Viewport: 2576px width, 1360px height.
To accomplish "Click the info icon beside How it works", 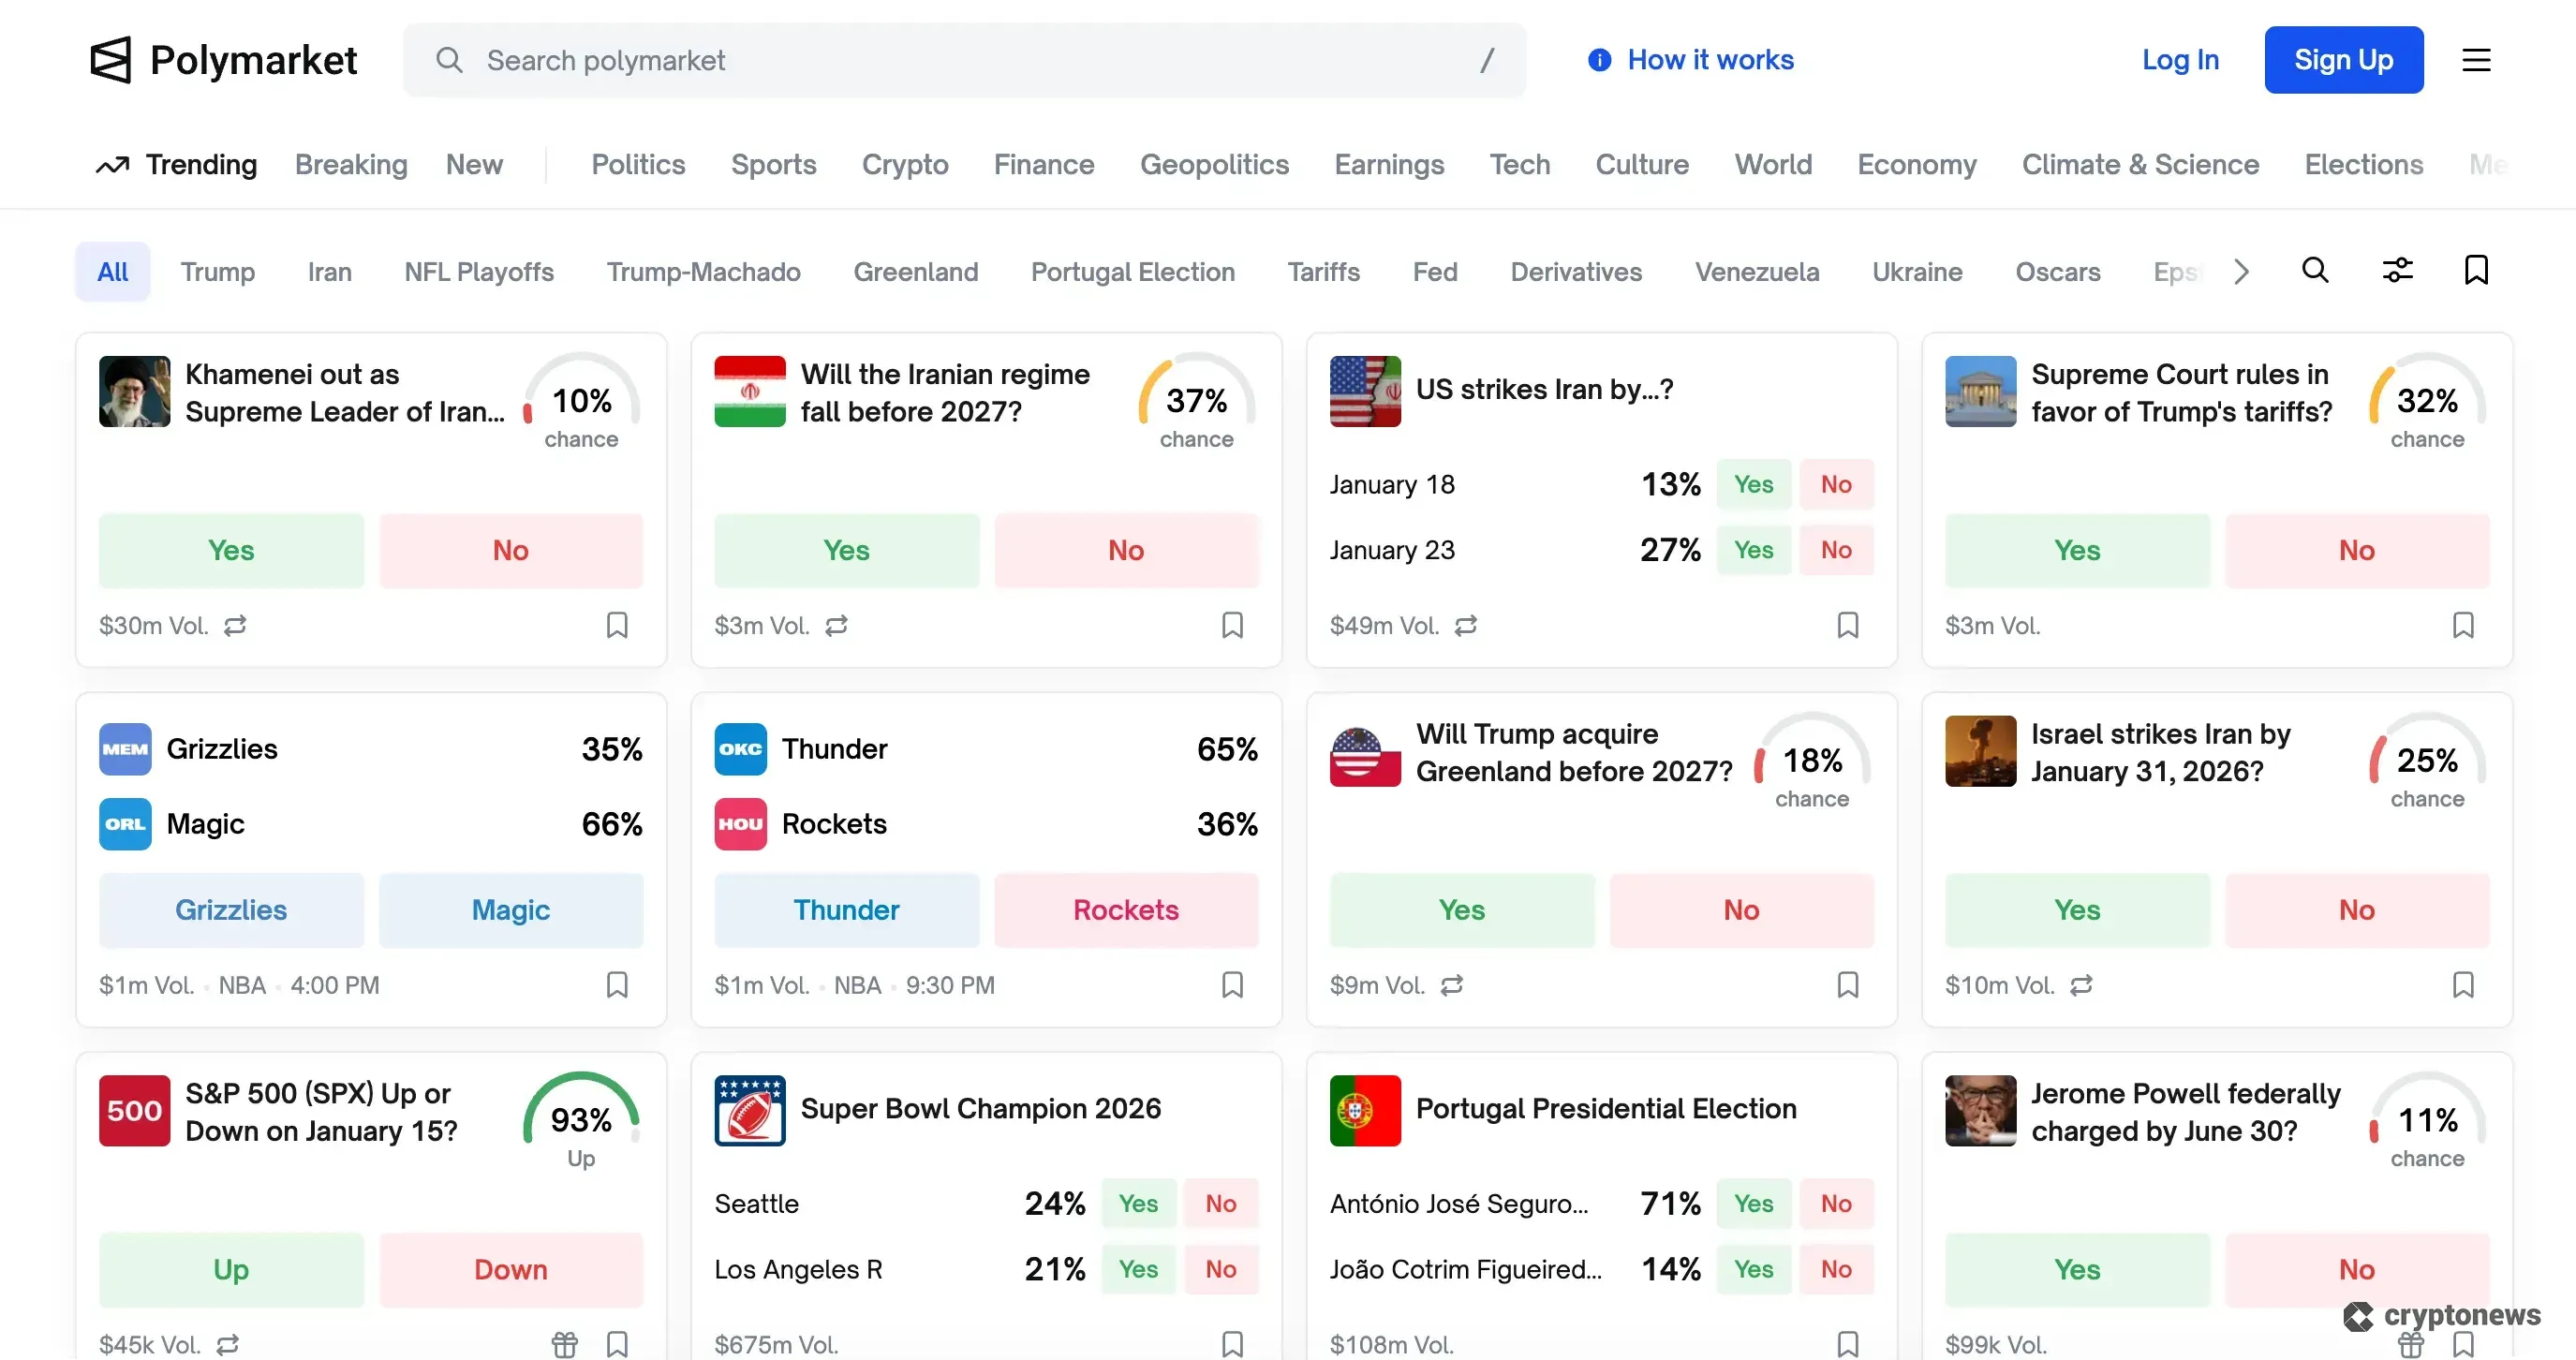I will [1599, 60].
